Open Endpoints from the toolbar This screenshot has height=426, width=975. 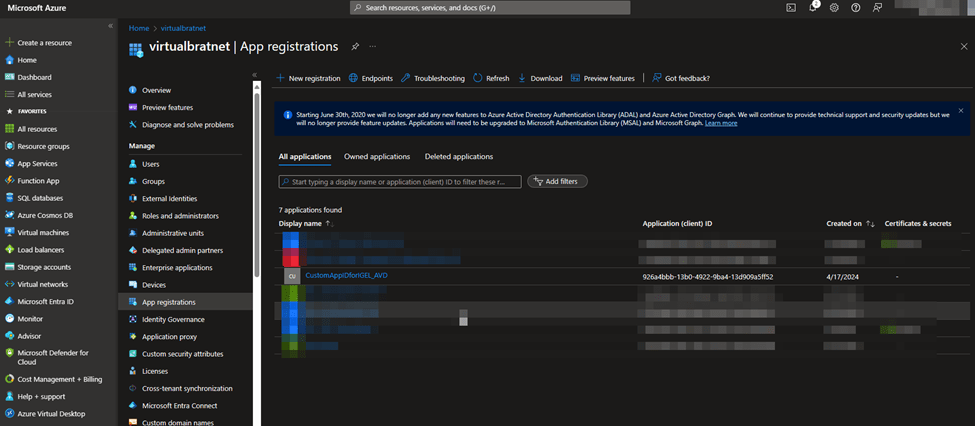(371, 78)
